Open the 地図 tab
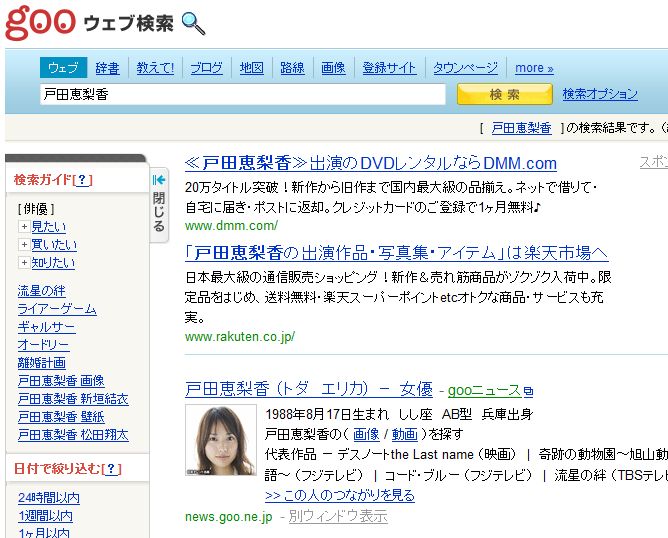The width and height of the screenshot is (668, 538). (251, 68)
